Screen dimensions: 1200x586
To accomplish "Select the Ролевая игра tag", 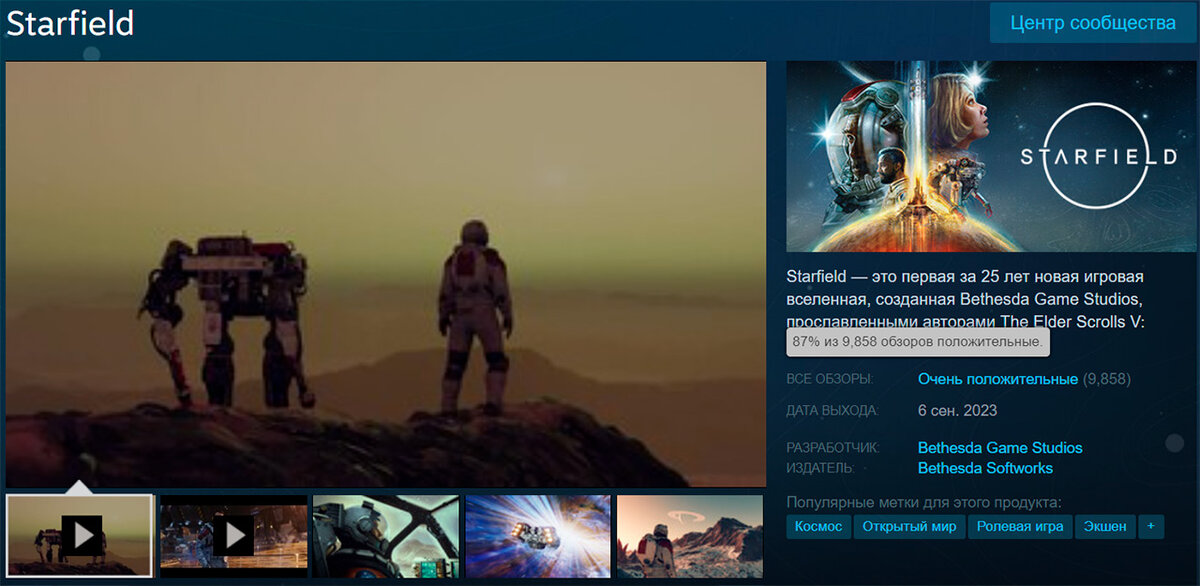I will (1020, 527).
